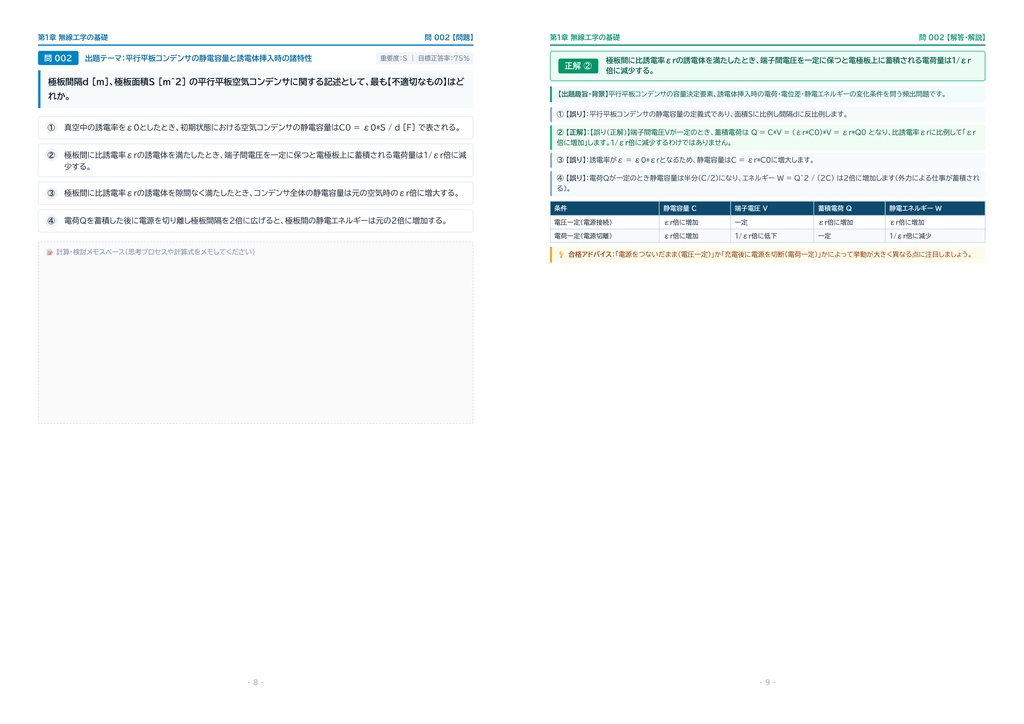Click explanation ②【正解】端子間電圧Vが一定のとき
This screenshot has width=1024, height=724.
tap(767, 137)
